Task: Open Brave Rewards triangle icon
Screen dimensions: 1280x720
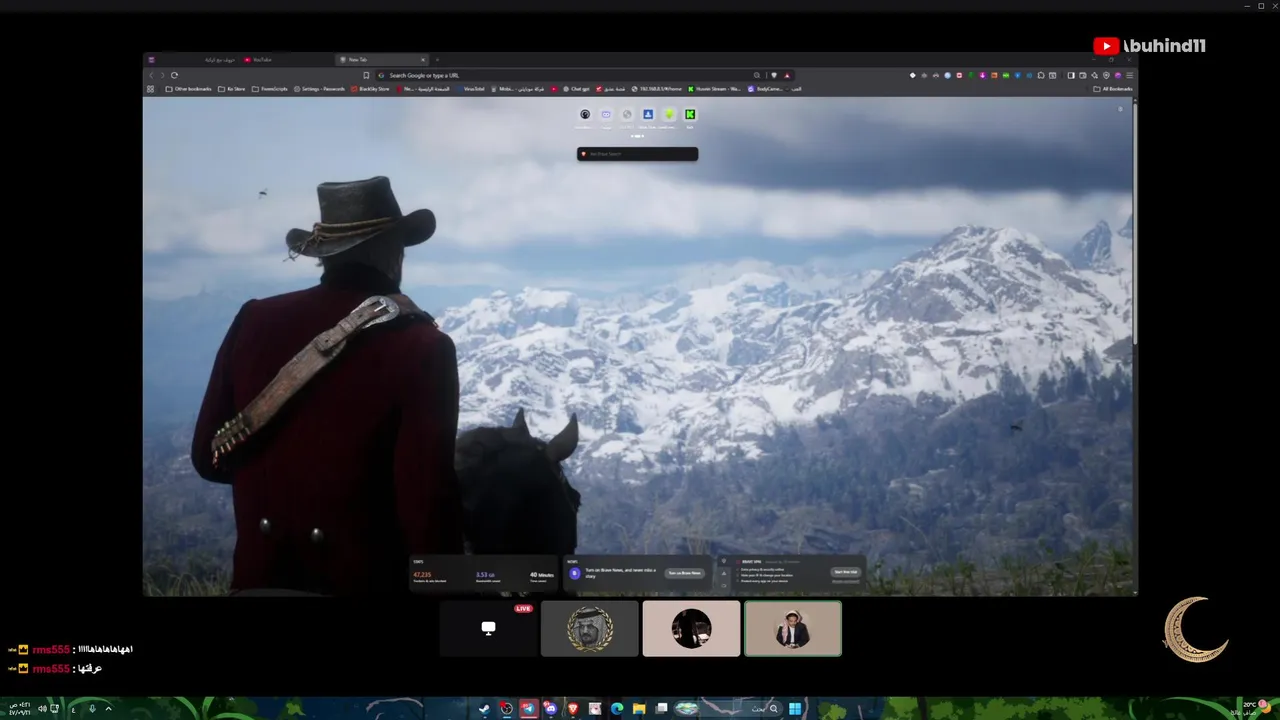Action: point(787,75)
